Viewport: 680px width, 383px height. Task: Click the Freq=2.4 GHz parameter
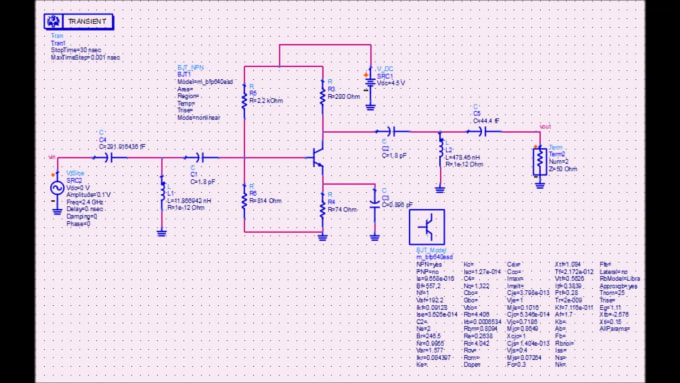coord(85,202)
